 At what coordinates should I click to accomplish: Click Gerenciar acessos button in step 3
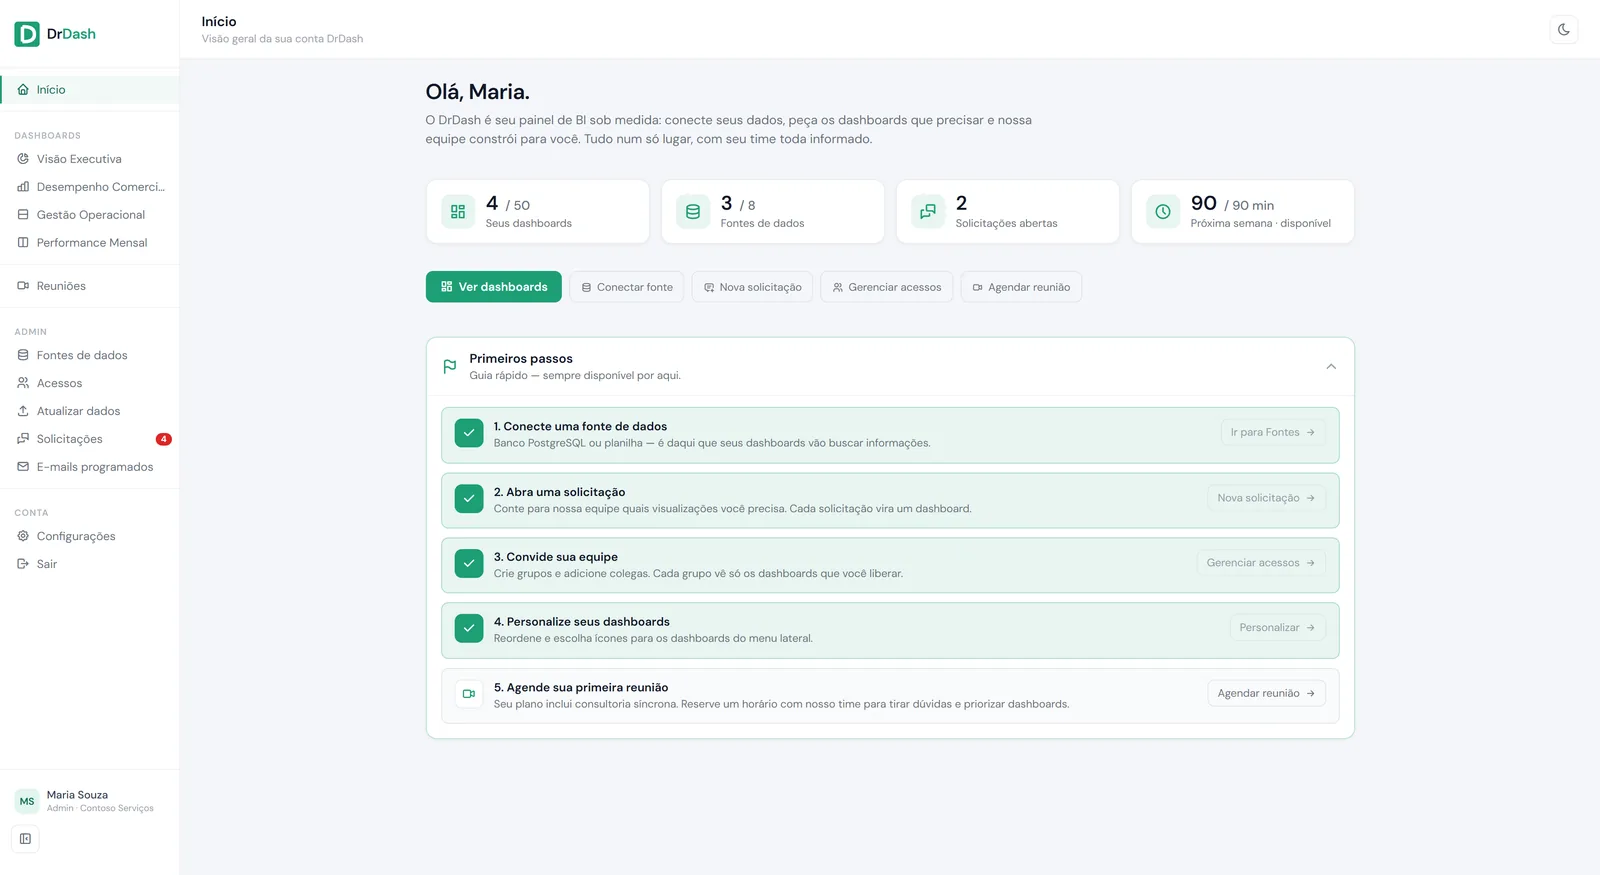(1261, 563)
